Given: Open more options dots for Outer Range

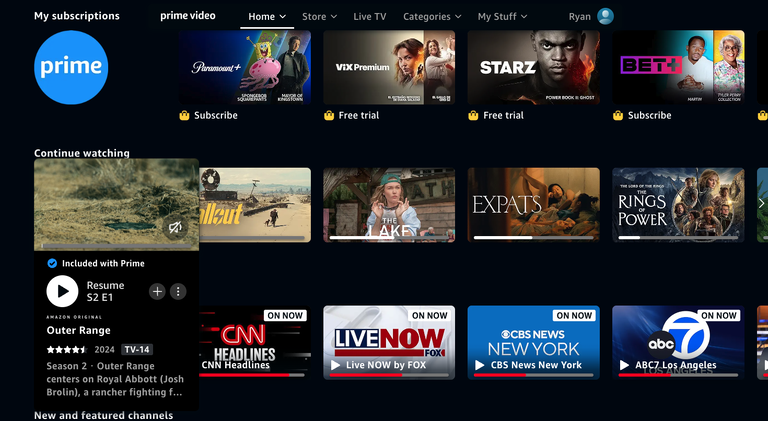Looking at the screenshot, I should [178, 292].
